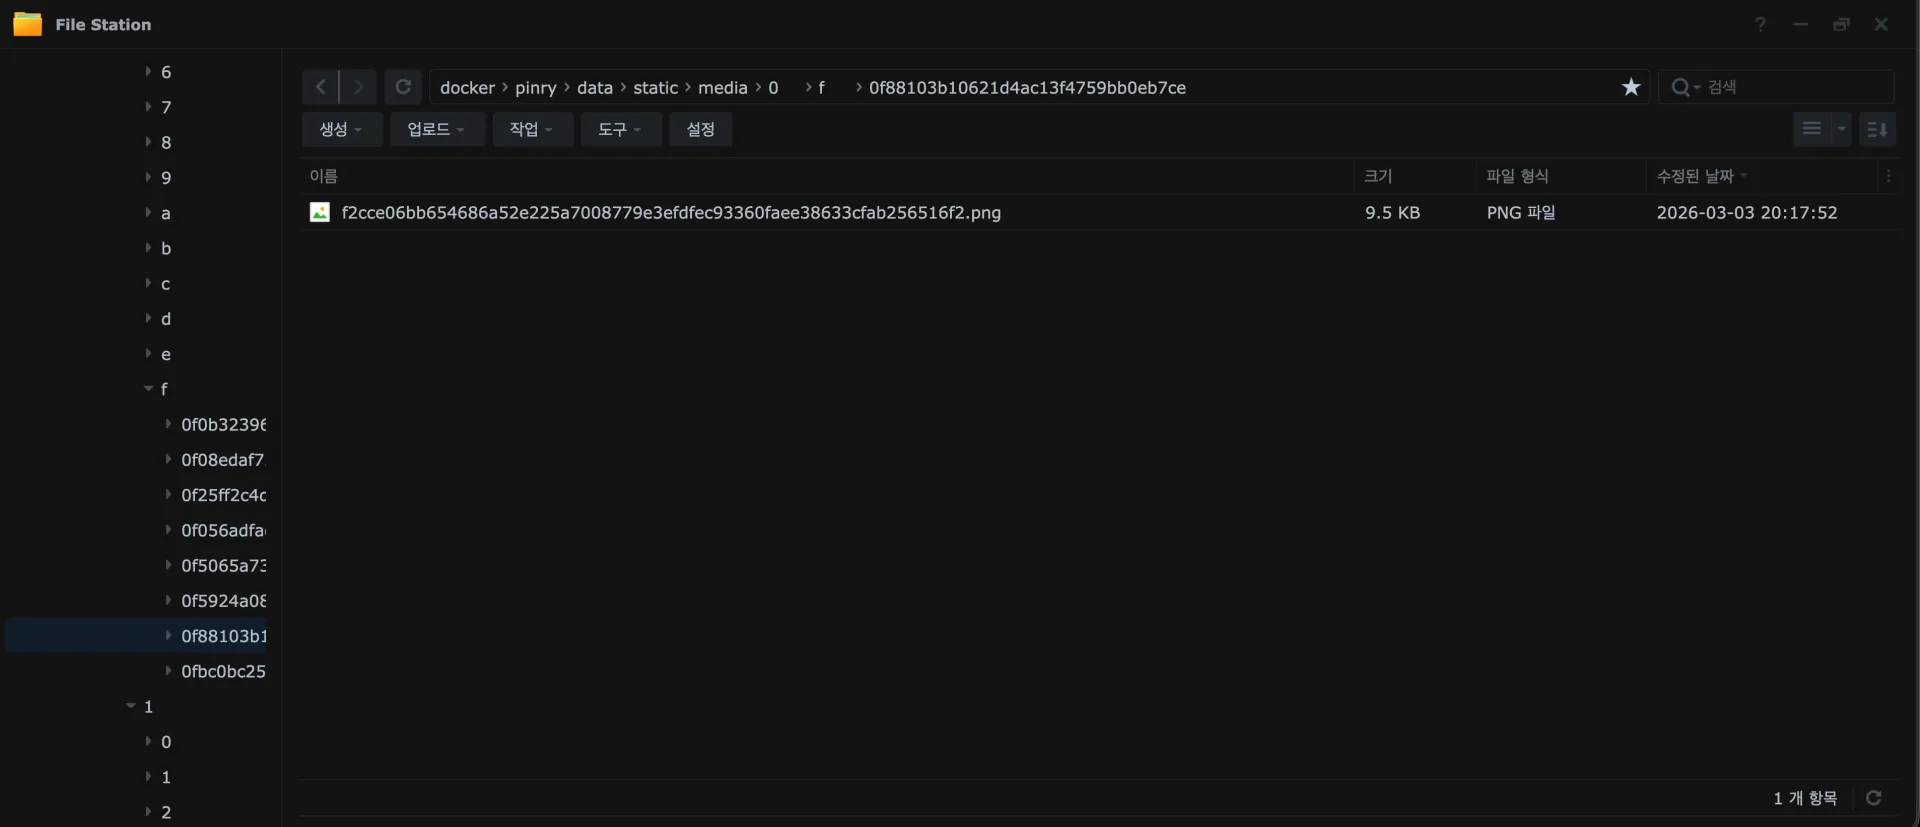
Task: Open the view mode dropdown arrow
Action: [x=1841, y=129]
